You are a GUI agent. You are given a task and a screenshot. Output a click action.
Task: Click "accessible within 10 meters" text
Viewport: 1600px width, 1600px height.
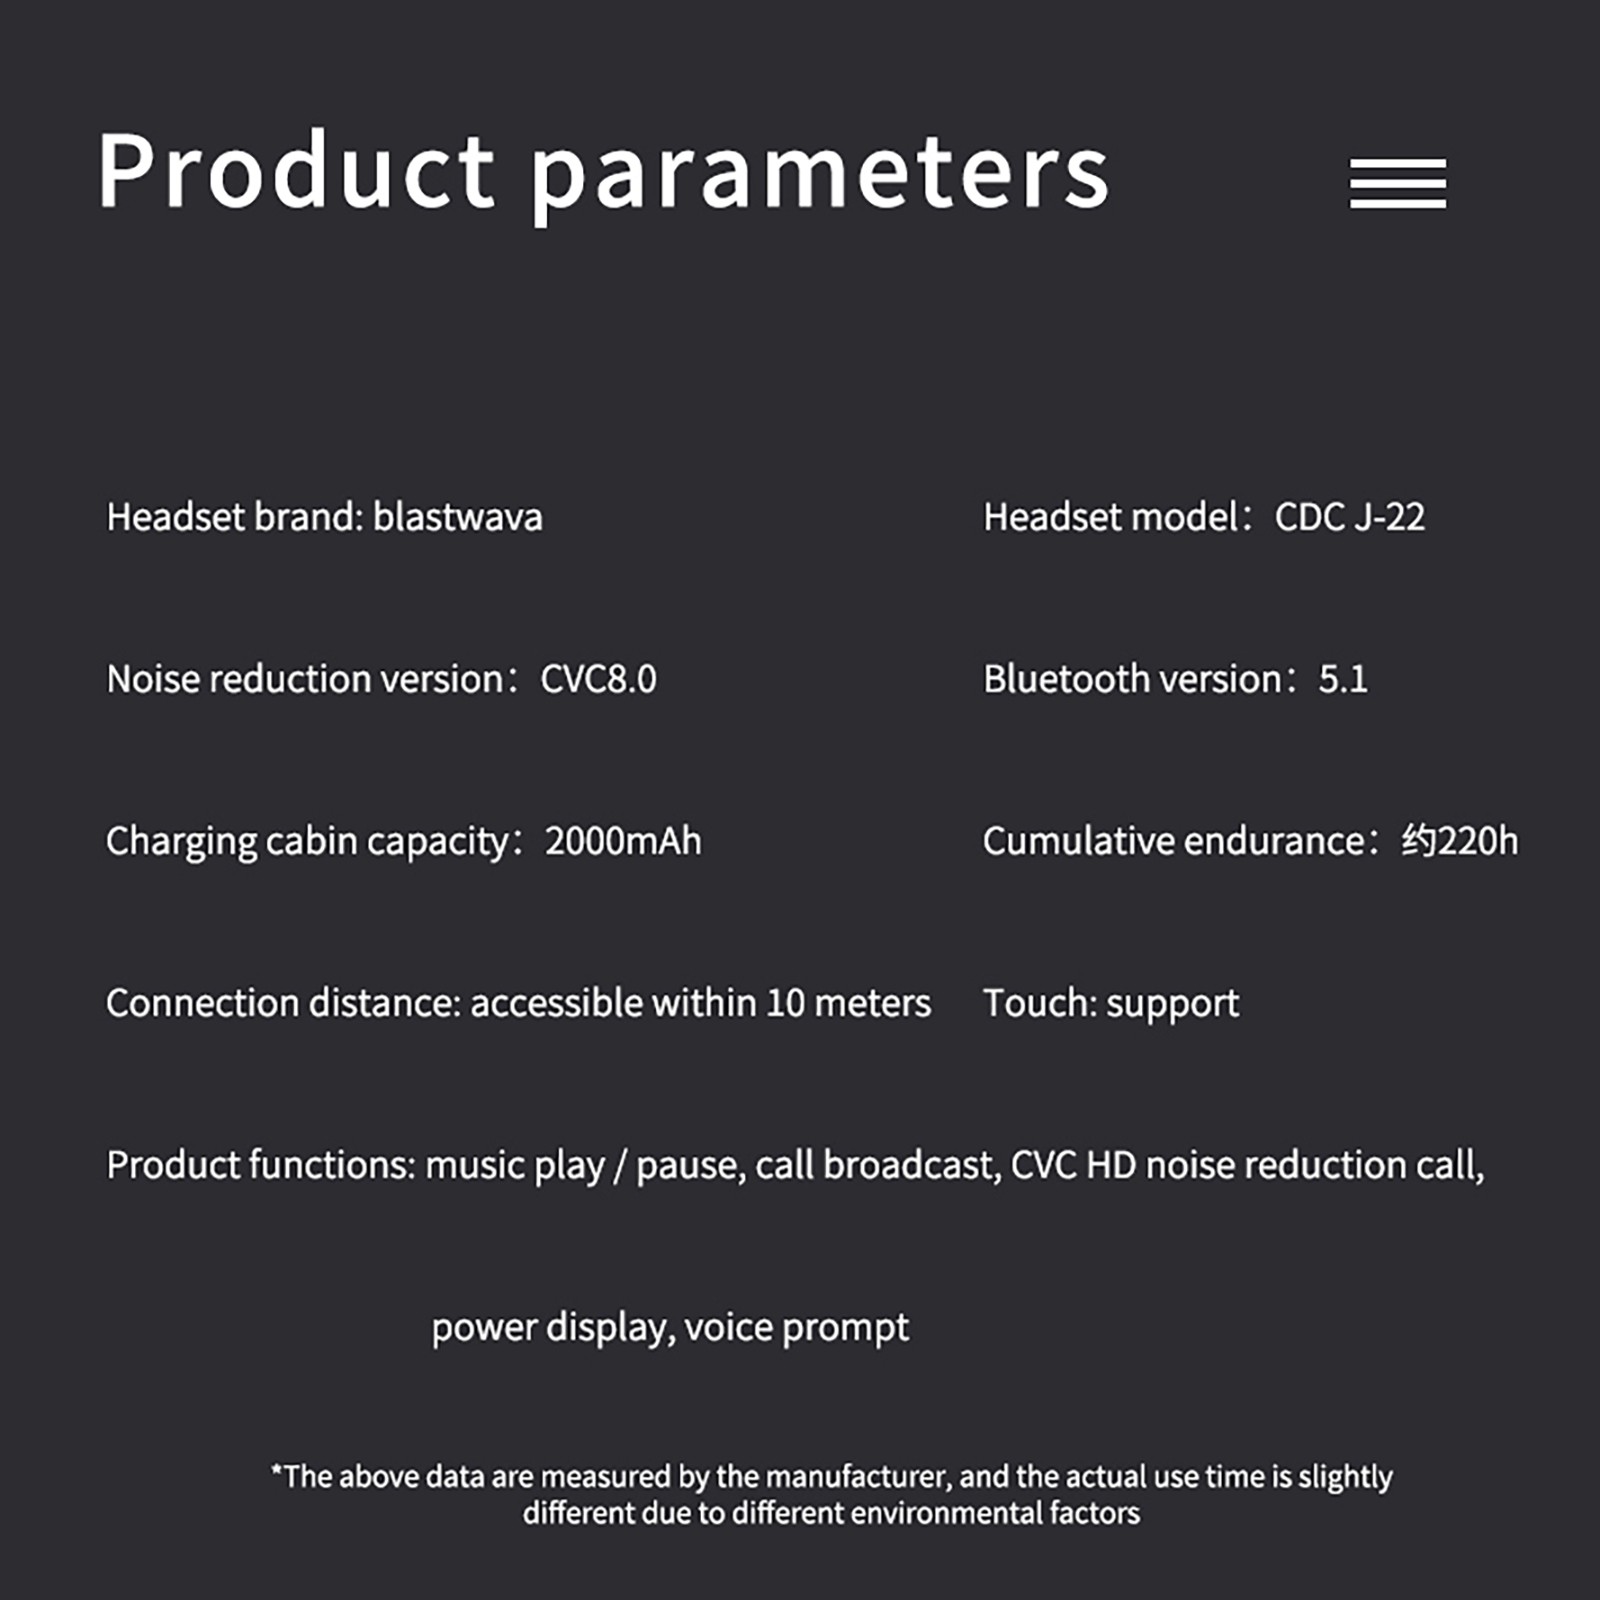click(700, 1003)
